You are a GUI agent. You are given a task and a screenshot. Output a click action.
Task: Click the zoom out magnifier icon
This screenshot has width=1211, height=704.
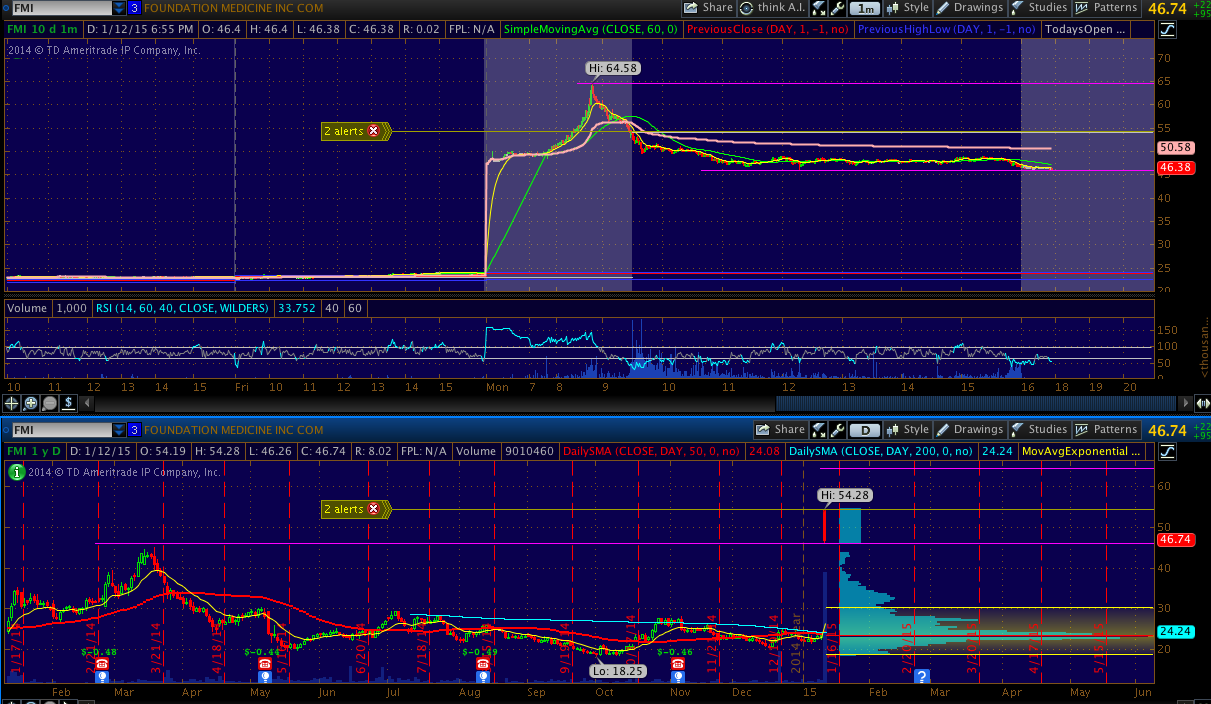pyautogui.click(x=49, y=403)
